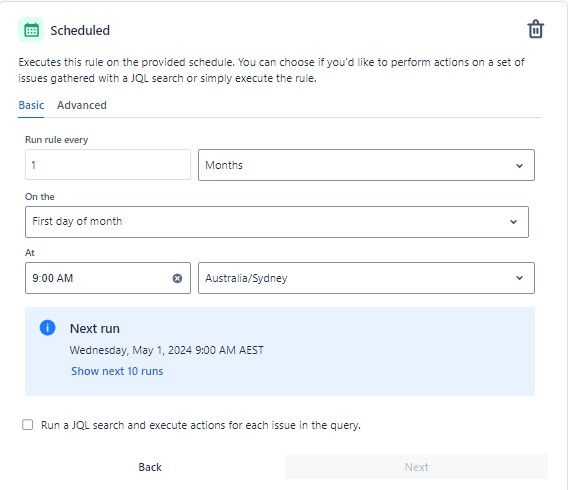Go back with the Back button
This screenshot has height=490, width=568.
150,467
